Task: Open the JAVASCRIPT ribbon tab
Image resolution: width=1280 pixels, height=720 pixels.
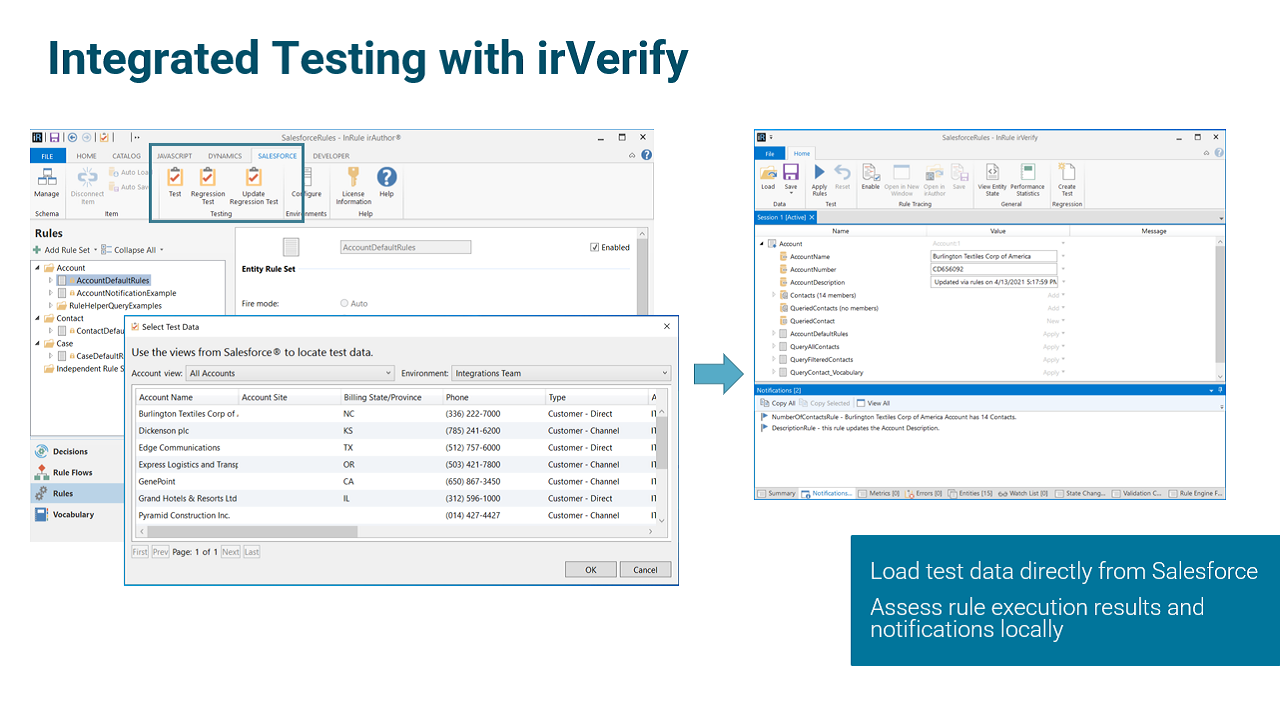Action: pyautogui.click(x=174, y=156)
